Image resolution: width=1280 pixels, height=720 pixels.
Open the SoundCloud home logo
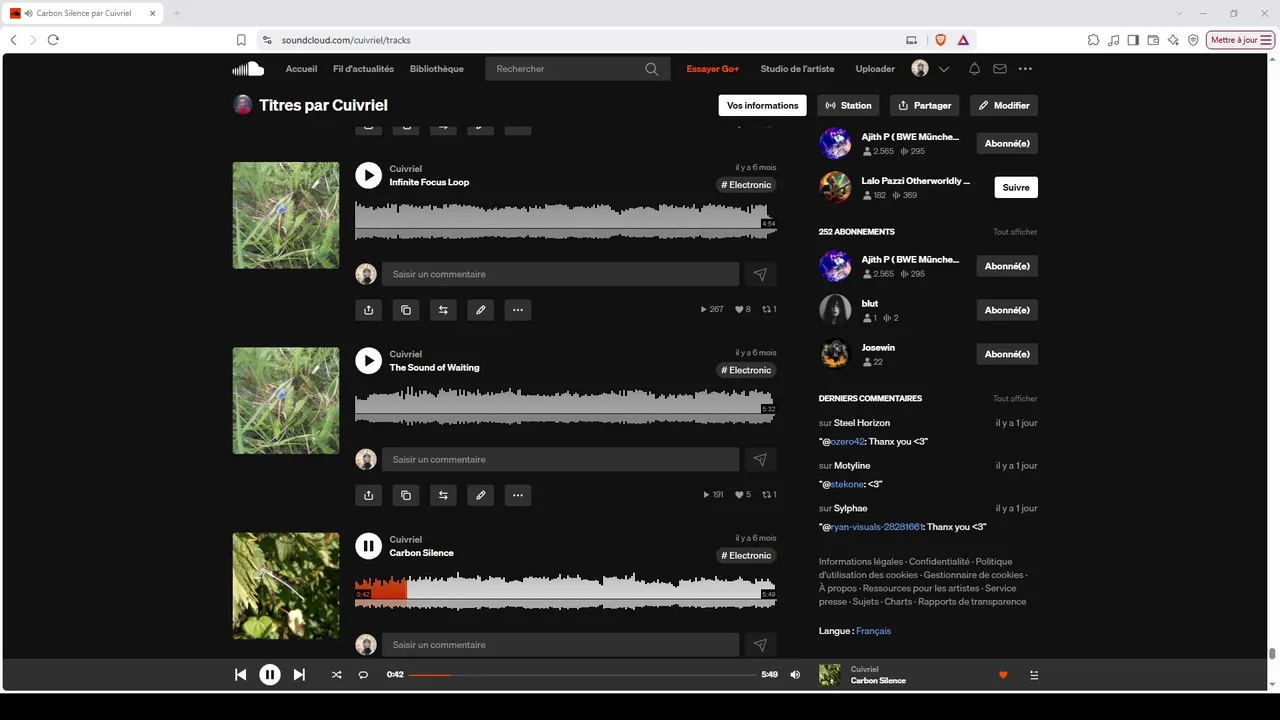click(x=248, y=69)
